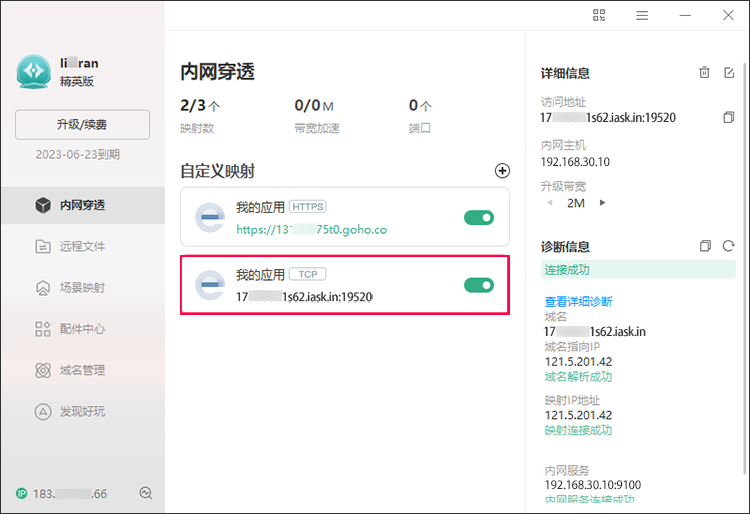Copy the 访问地址 access address
The height and width of the screenshot is (514, 750).
click(728, 117)
